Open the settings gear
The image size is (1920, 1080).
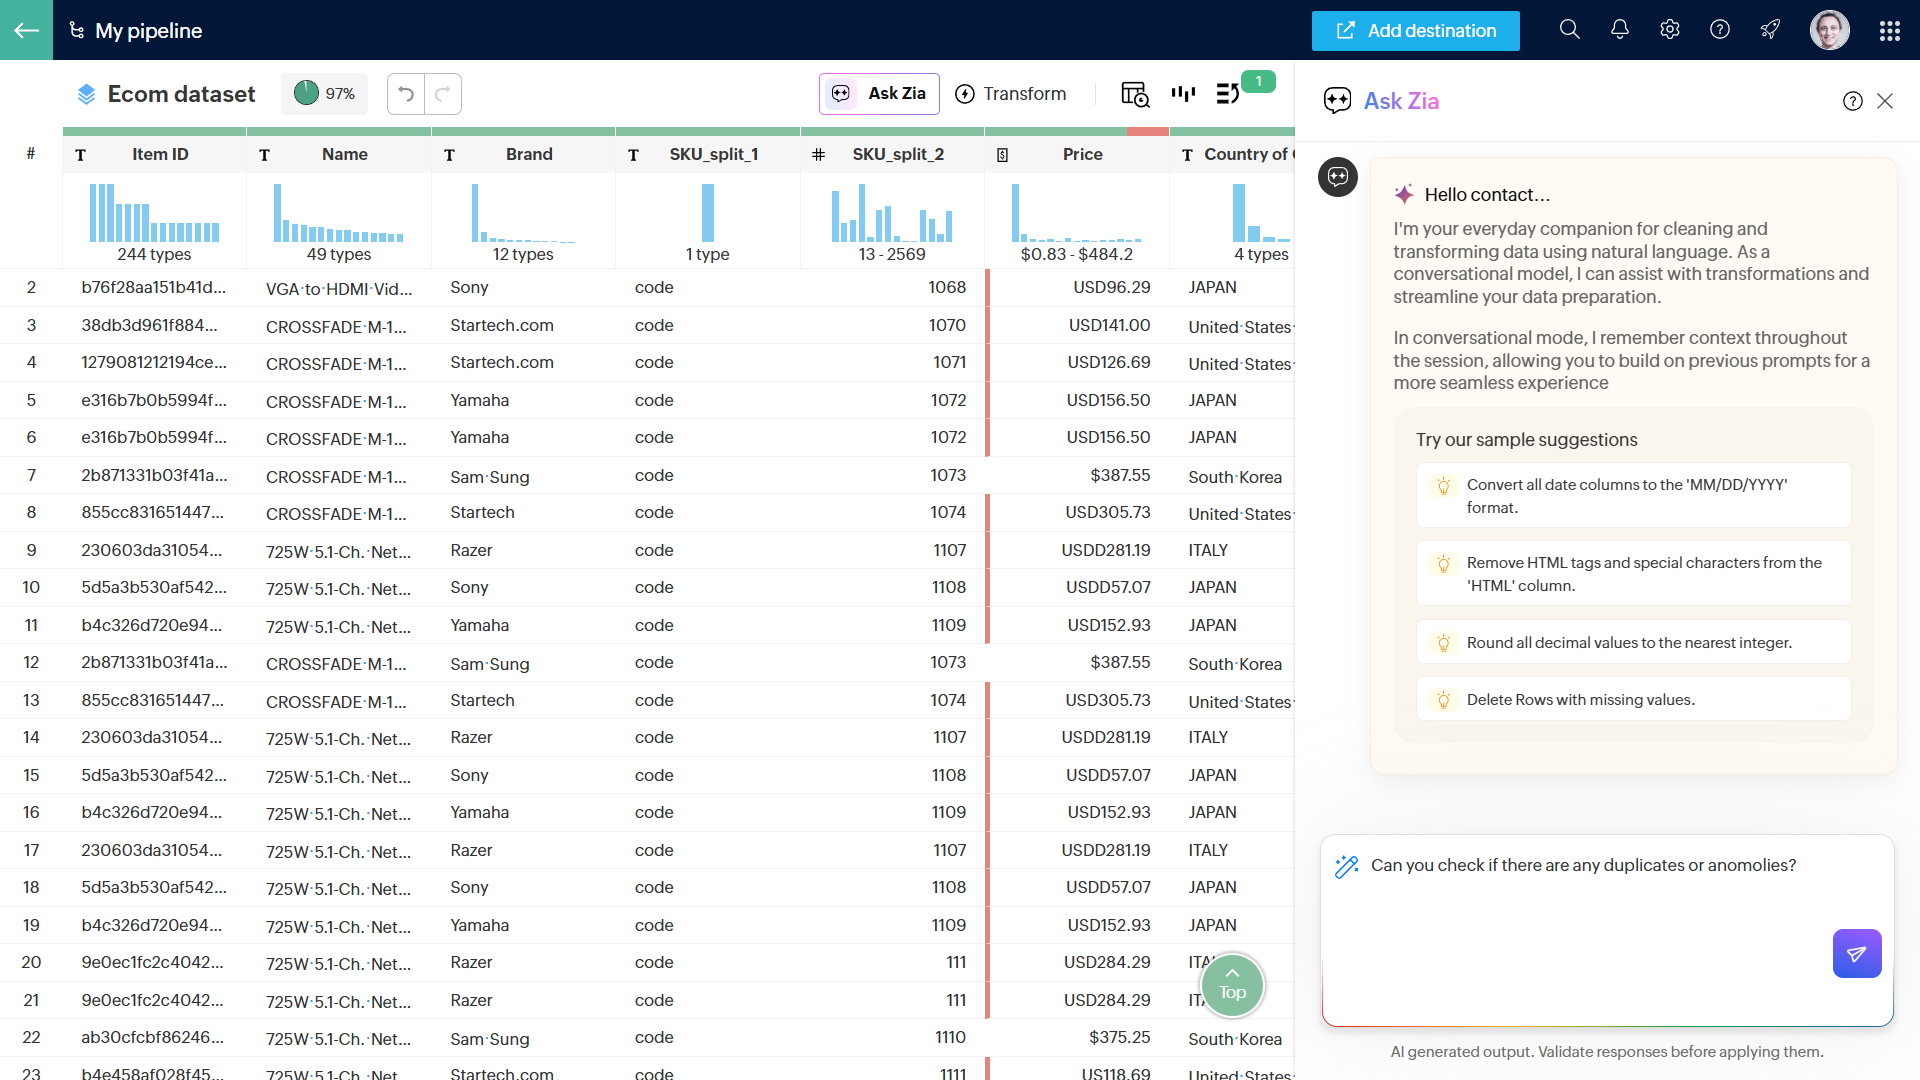(1669, 30)
